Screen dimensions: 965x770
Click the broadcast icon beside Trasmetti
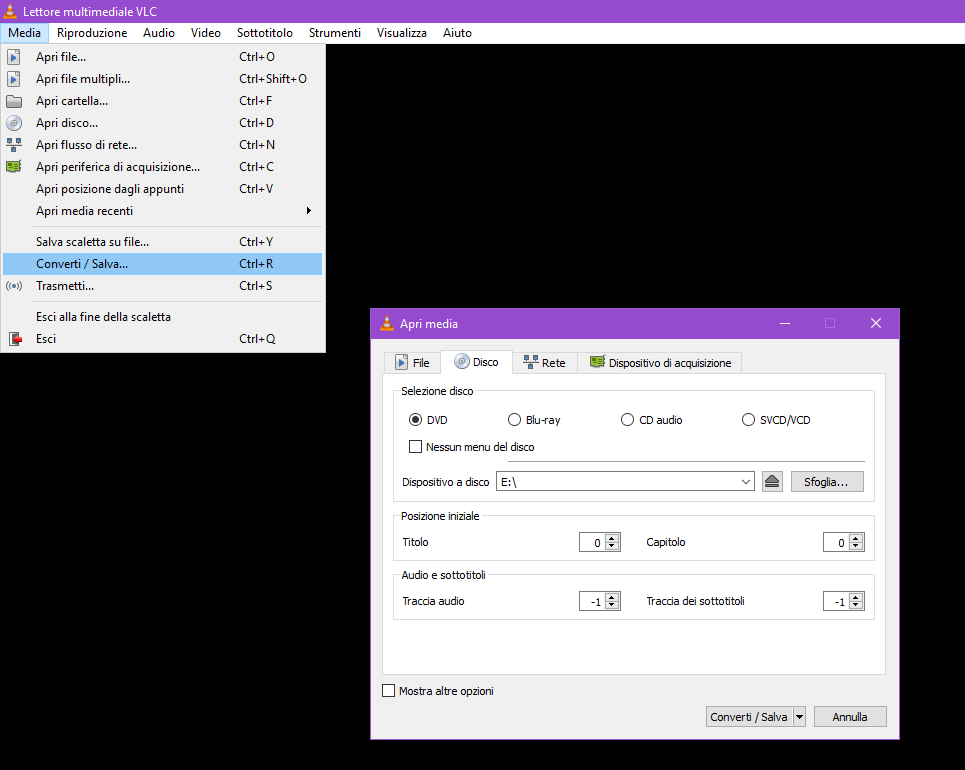coord(14,286)
